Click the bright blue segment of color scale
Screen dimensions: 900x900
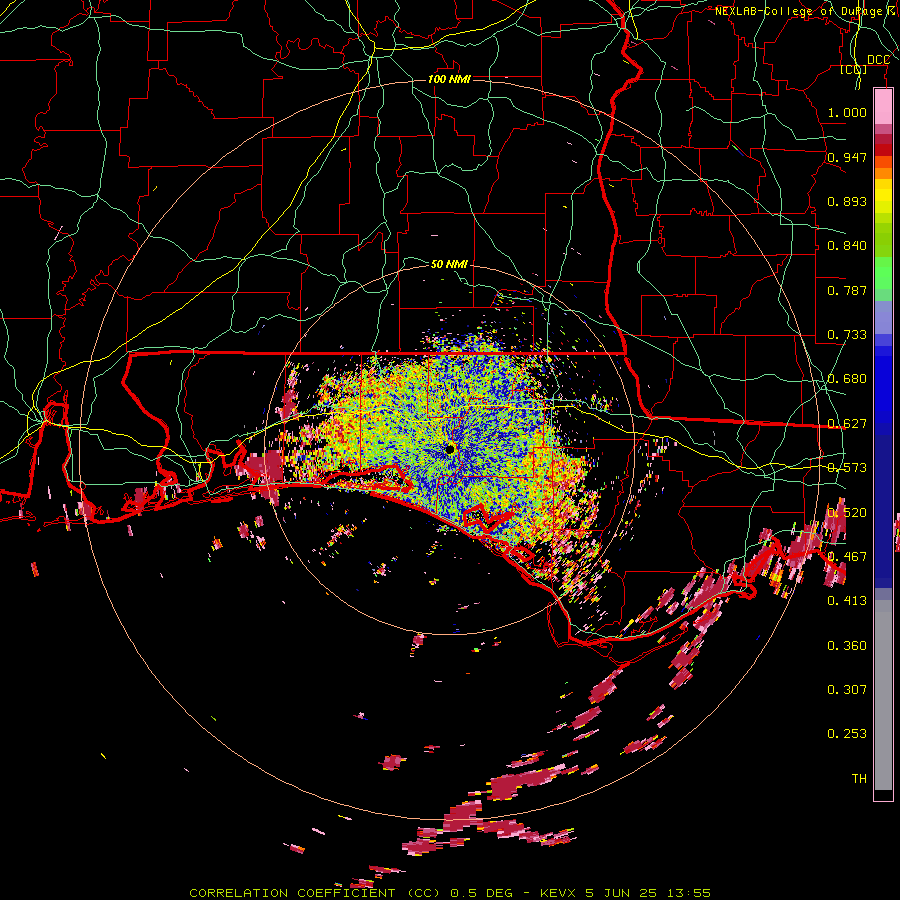[x=883, y=390]
